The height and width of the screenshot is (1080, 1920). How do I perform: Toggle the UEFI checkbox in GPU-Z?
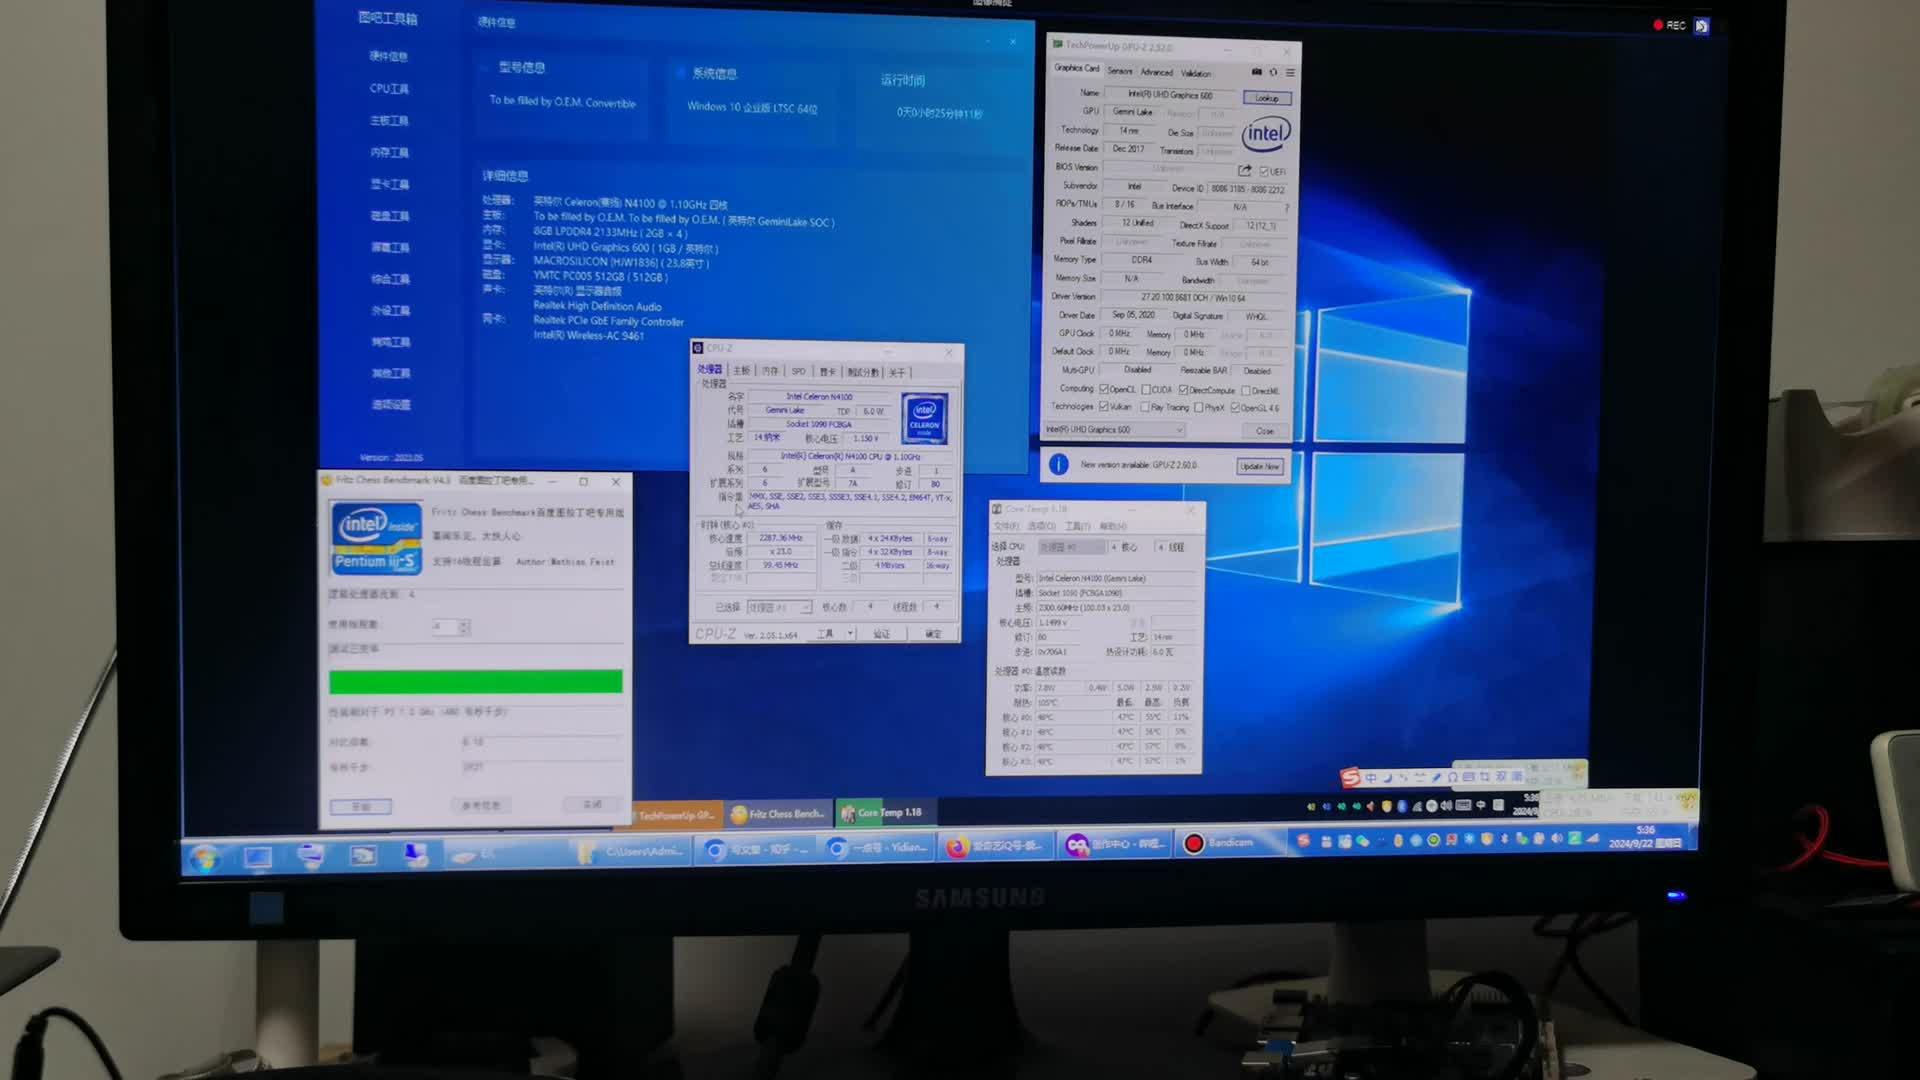pyautogui.click(x=1265, y=171)
